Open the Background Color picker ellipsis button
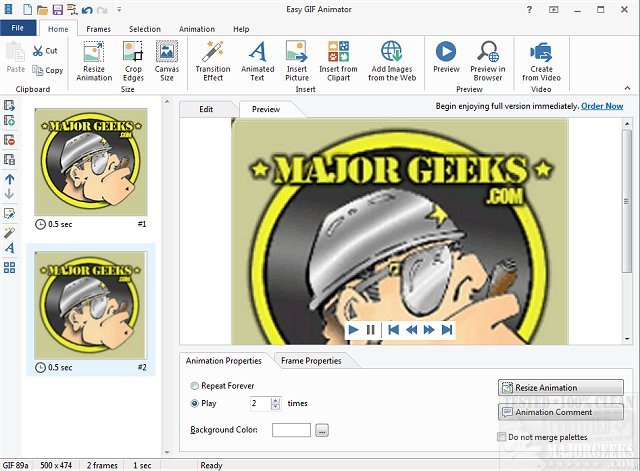Screen dimensions: 640x471 [322, 430]
